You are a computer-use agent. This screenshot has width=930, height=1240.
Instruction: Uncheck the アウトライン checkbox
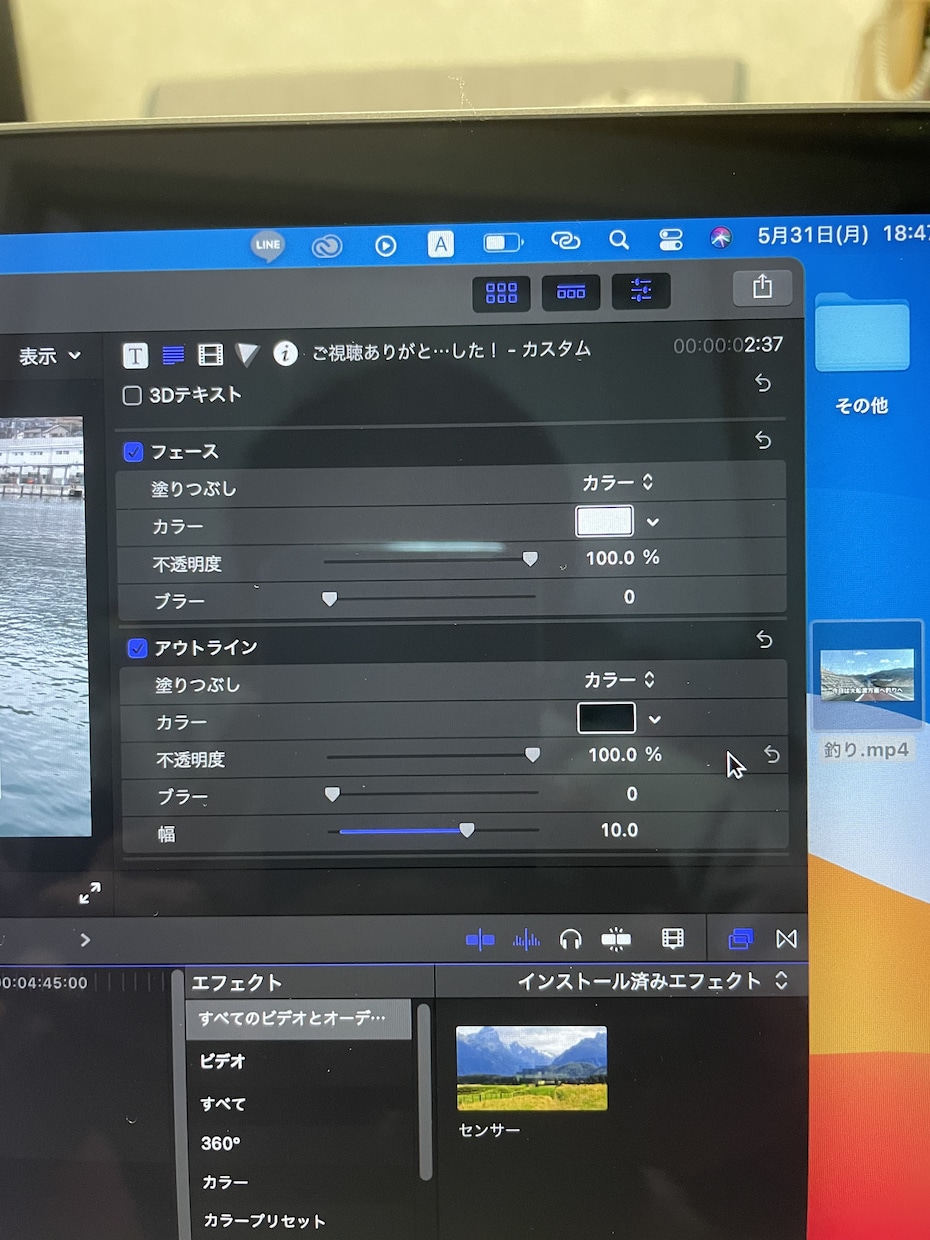tap(138, 648)
